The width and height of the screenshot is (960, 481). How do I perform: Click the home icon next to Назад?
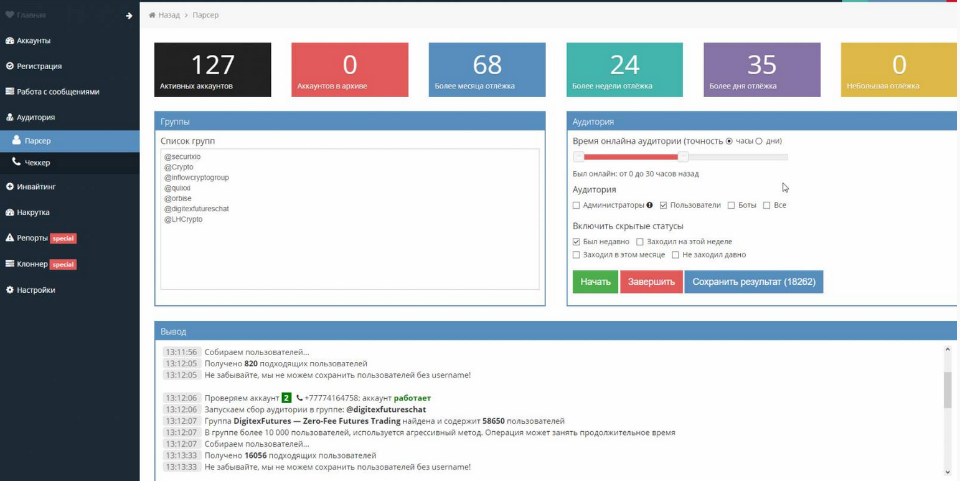point(152,16)
